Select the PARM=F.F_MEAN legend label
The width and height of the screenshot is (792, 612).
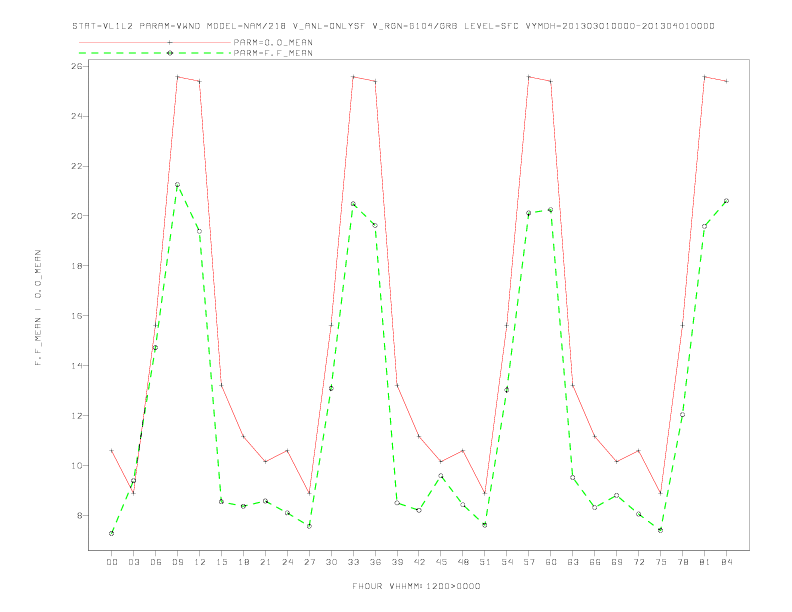pyautogui.click(x=273, y=53)
